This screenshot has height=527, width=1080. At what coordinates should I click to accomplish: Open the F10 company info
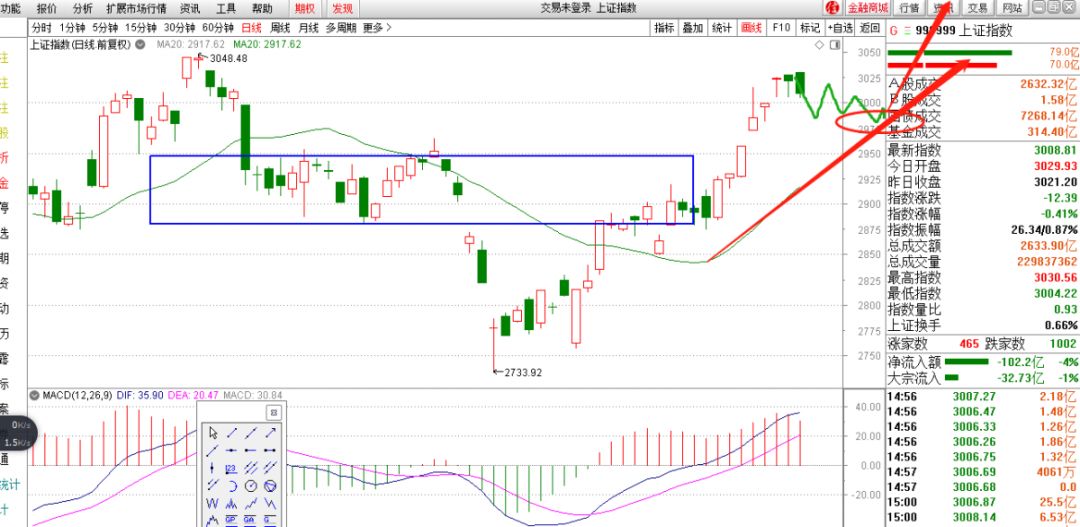[x=780, y=28]
